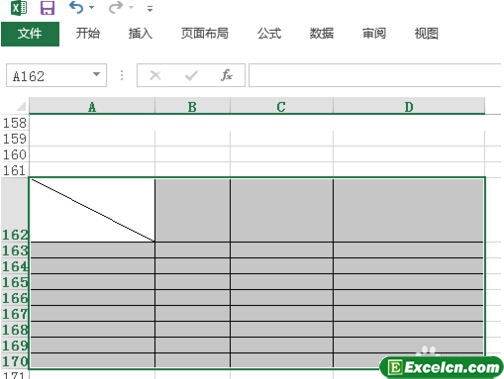Select row 169 header

(x=15, y=345)
